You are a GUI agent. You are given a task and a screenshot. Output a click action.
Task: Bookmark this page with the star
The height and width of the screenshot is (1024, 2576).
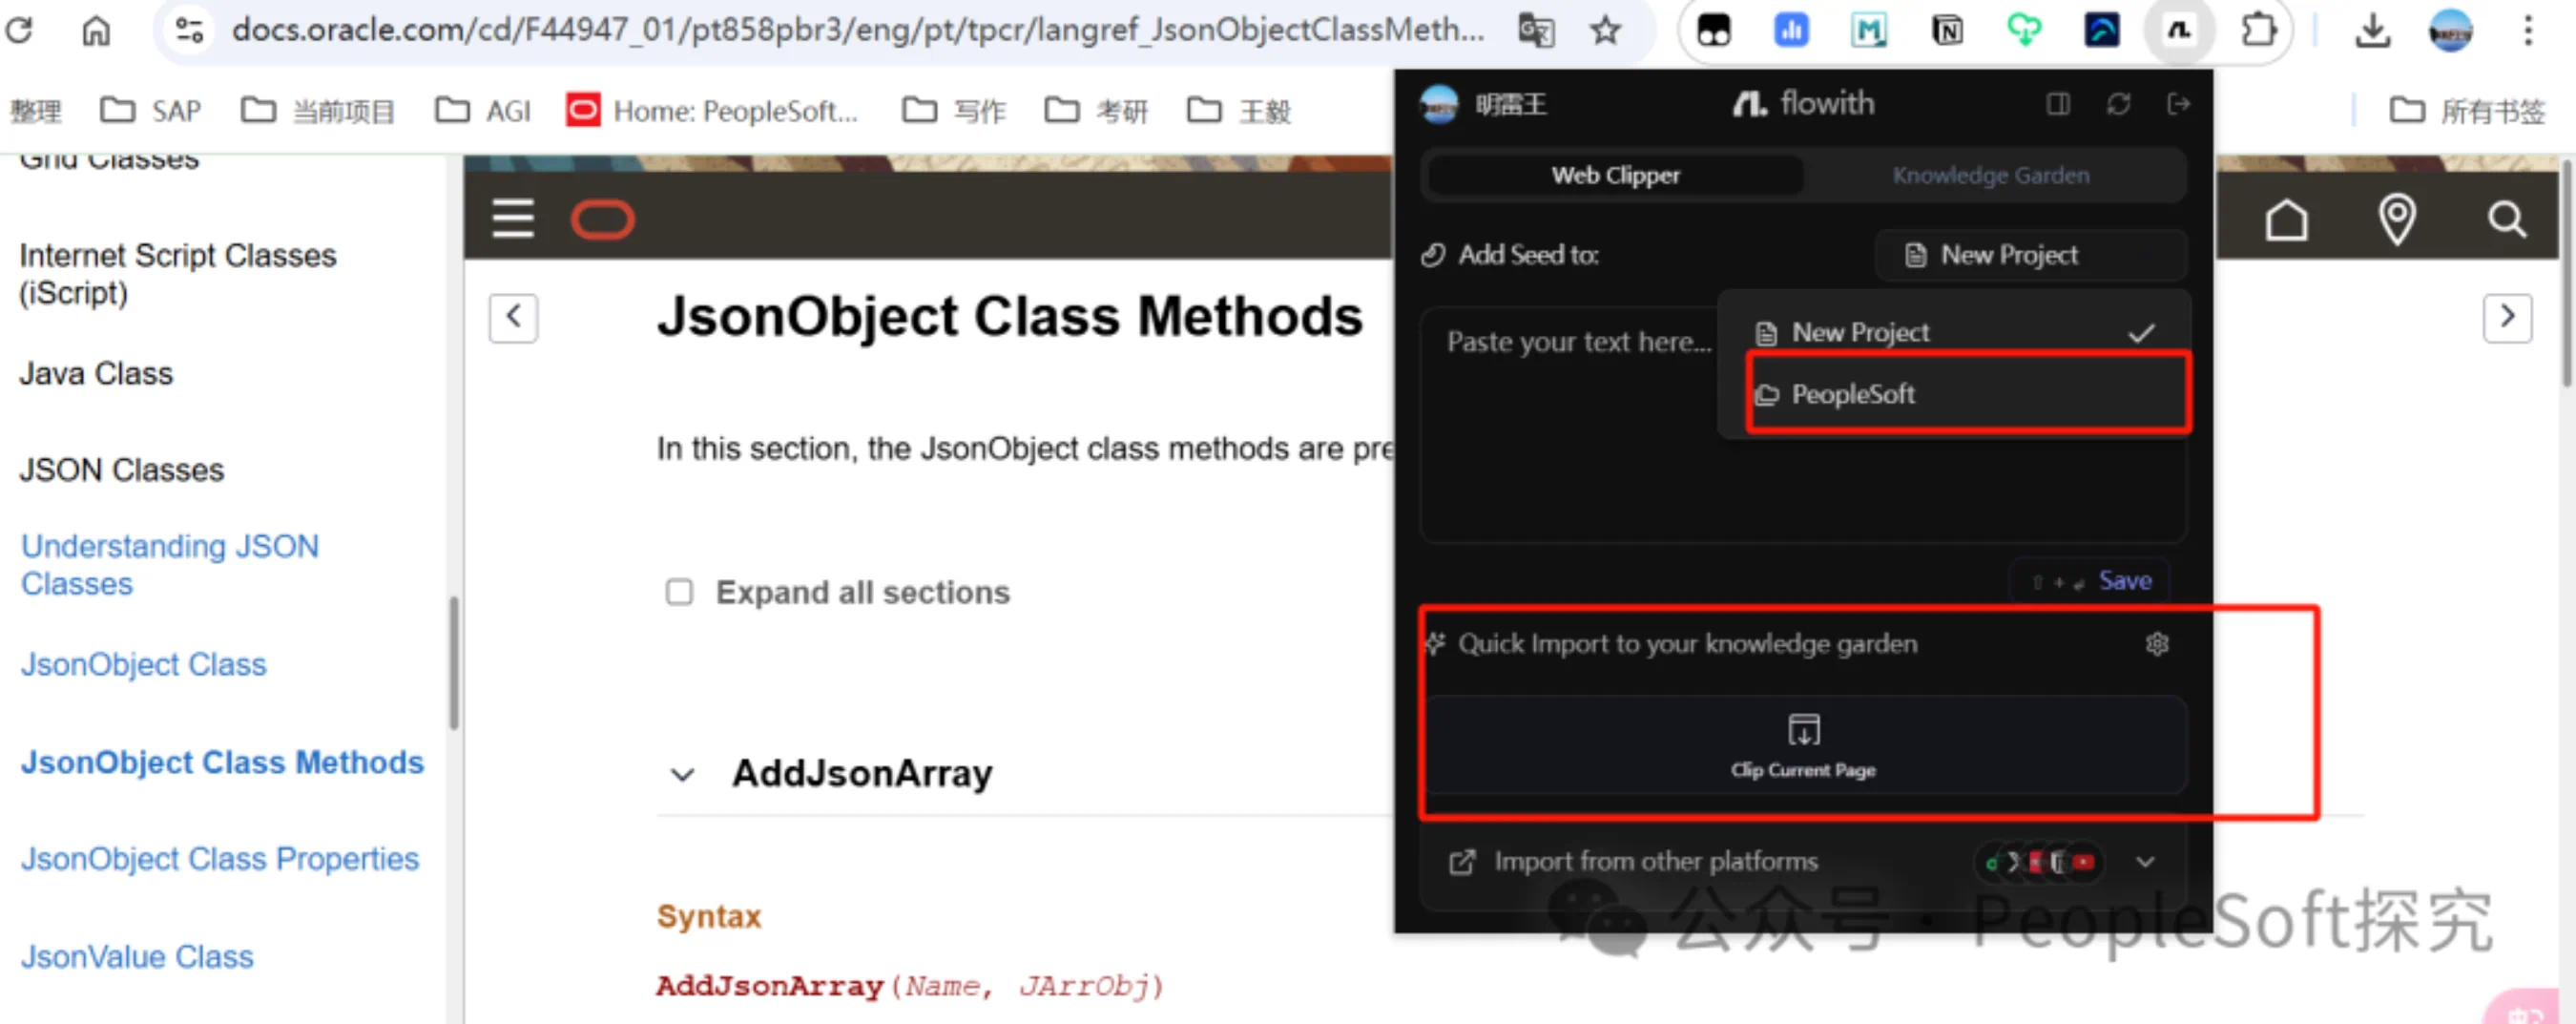pos(1605,30)
